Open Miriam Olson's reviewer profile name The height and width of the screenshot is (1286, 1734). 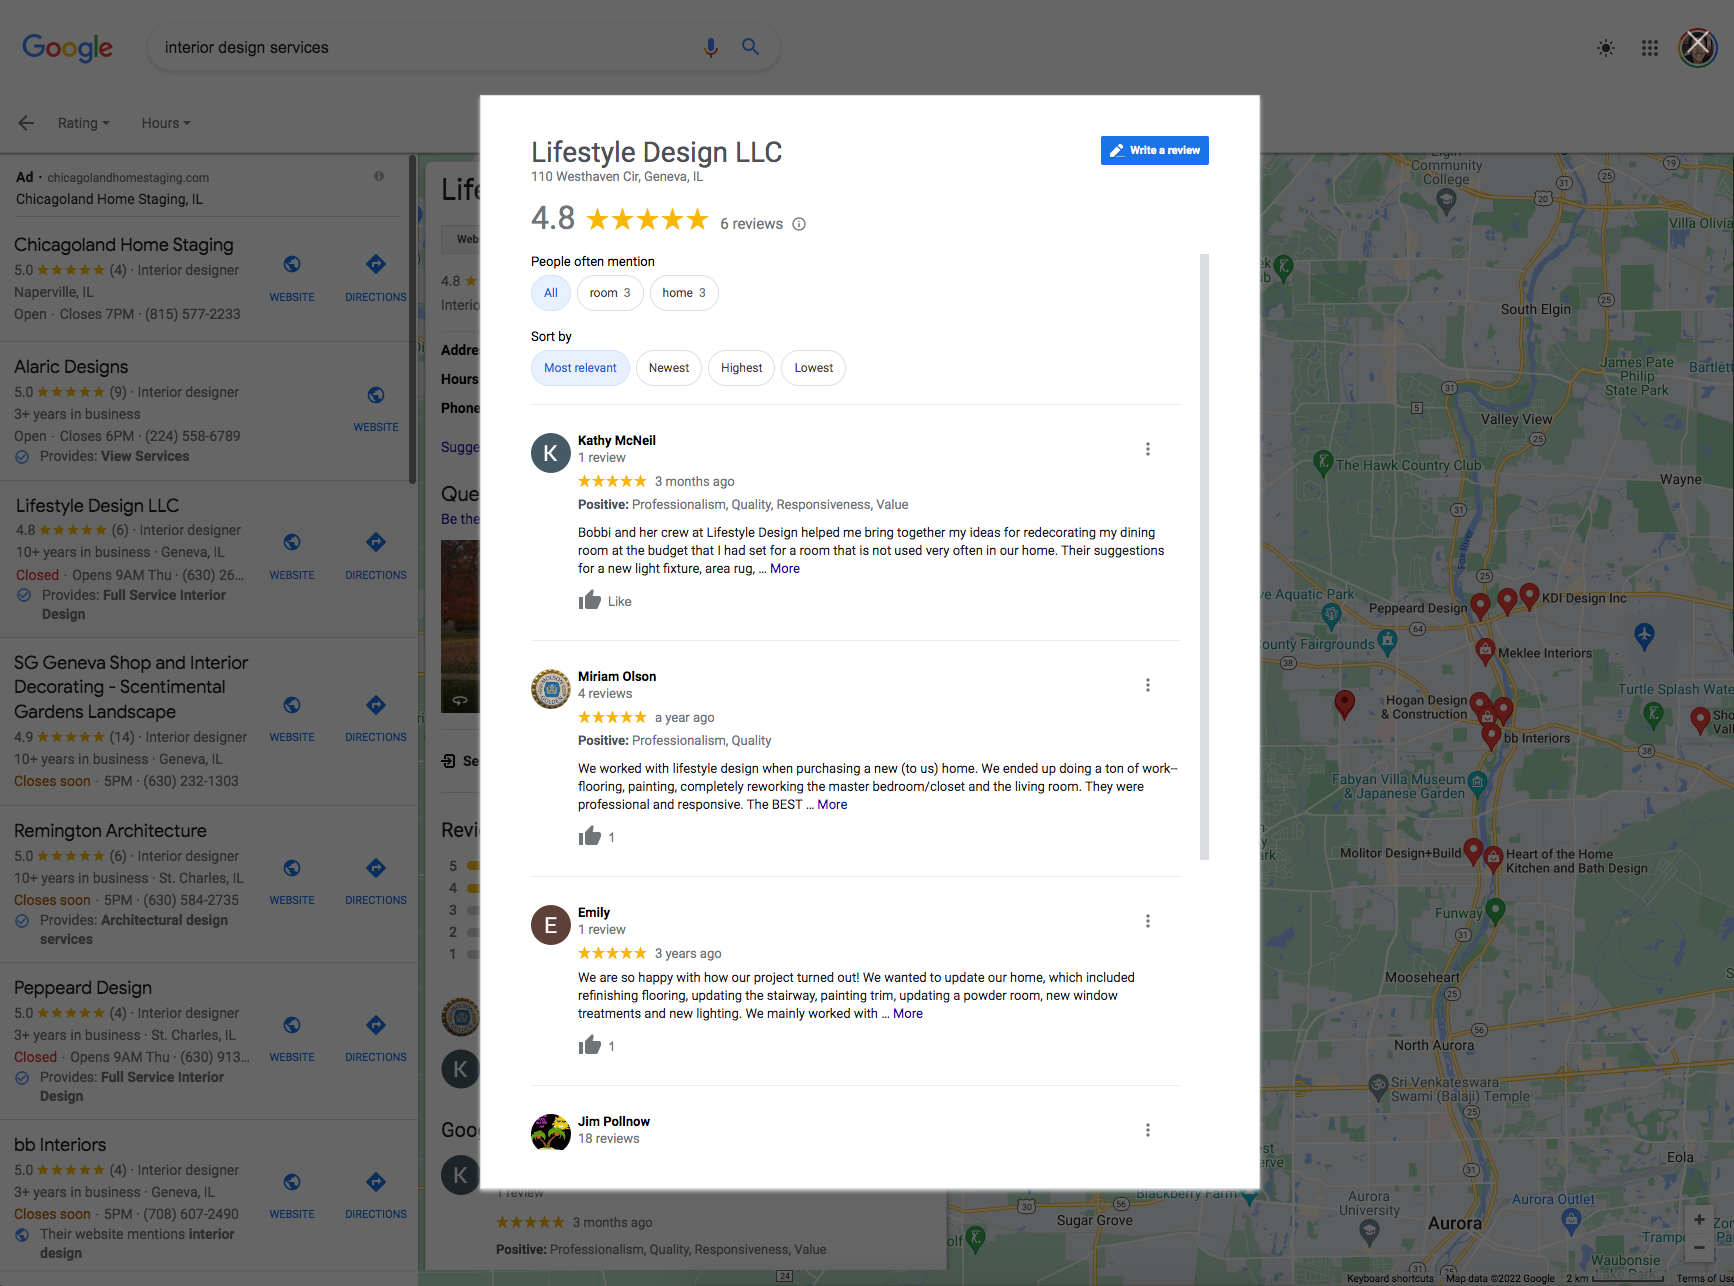coord(617,676)
